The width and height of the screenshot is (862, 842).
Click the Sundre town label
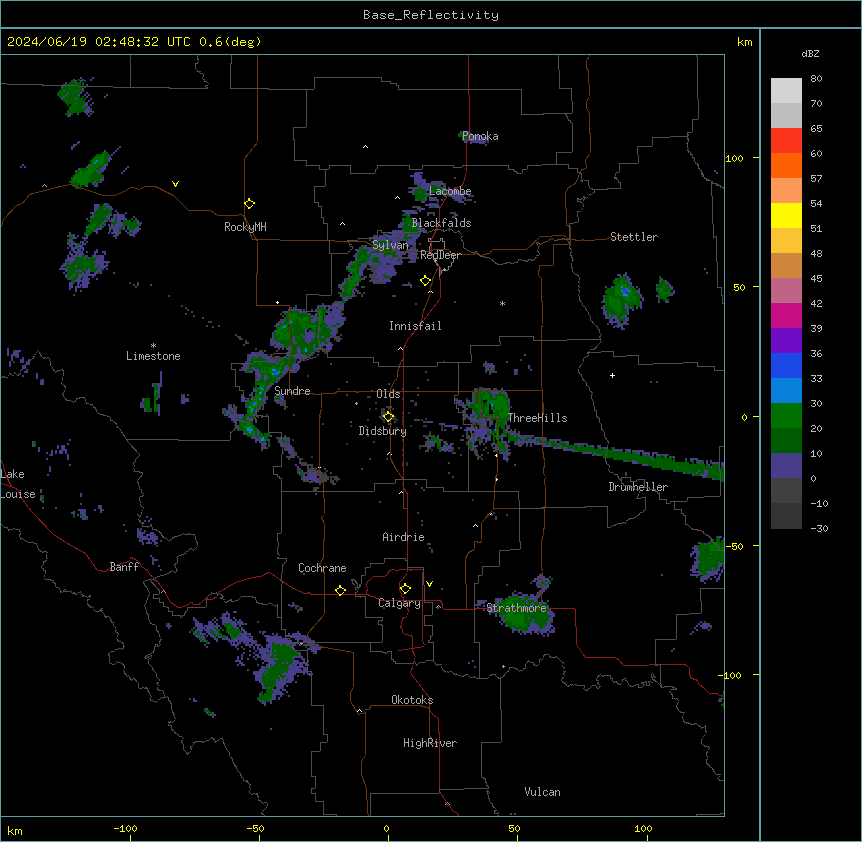[x=292, y=391]
